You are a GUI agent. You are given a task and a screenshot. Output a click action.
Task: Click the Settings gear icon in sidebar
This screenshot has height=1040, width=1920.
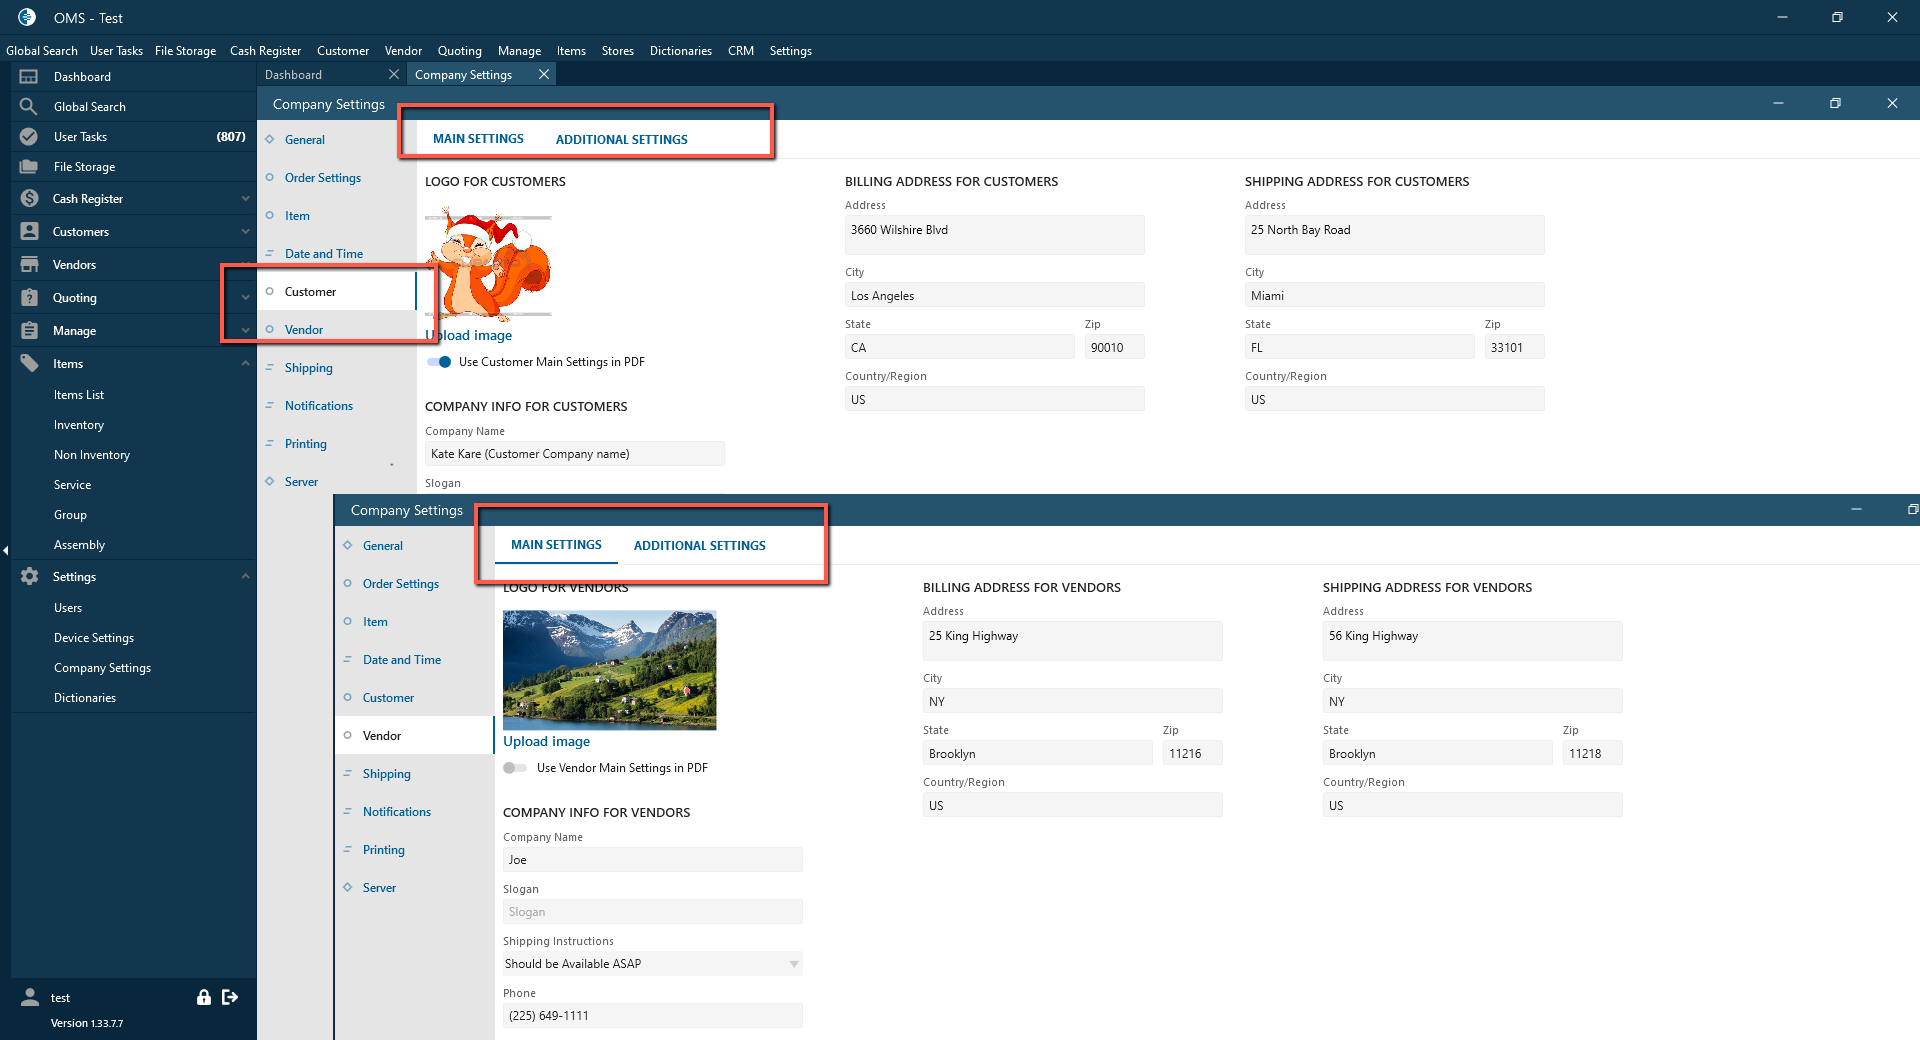pos(29,577)
